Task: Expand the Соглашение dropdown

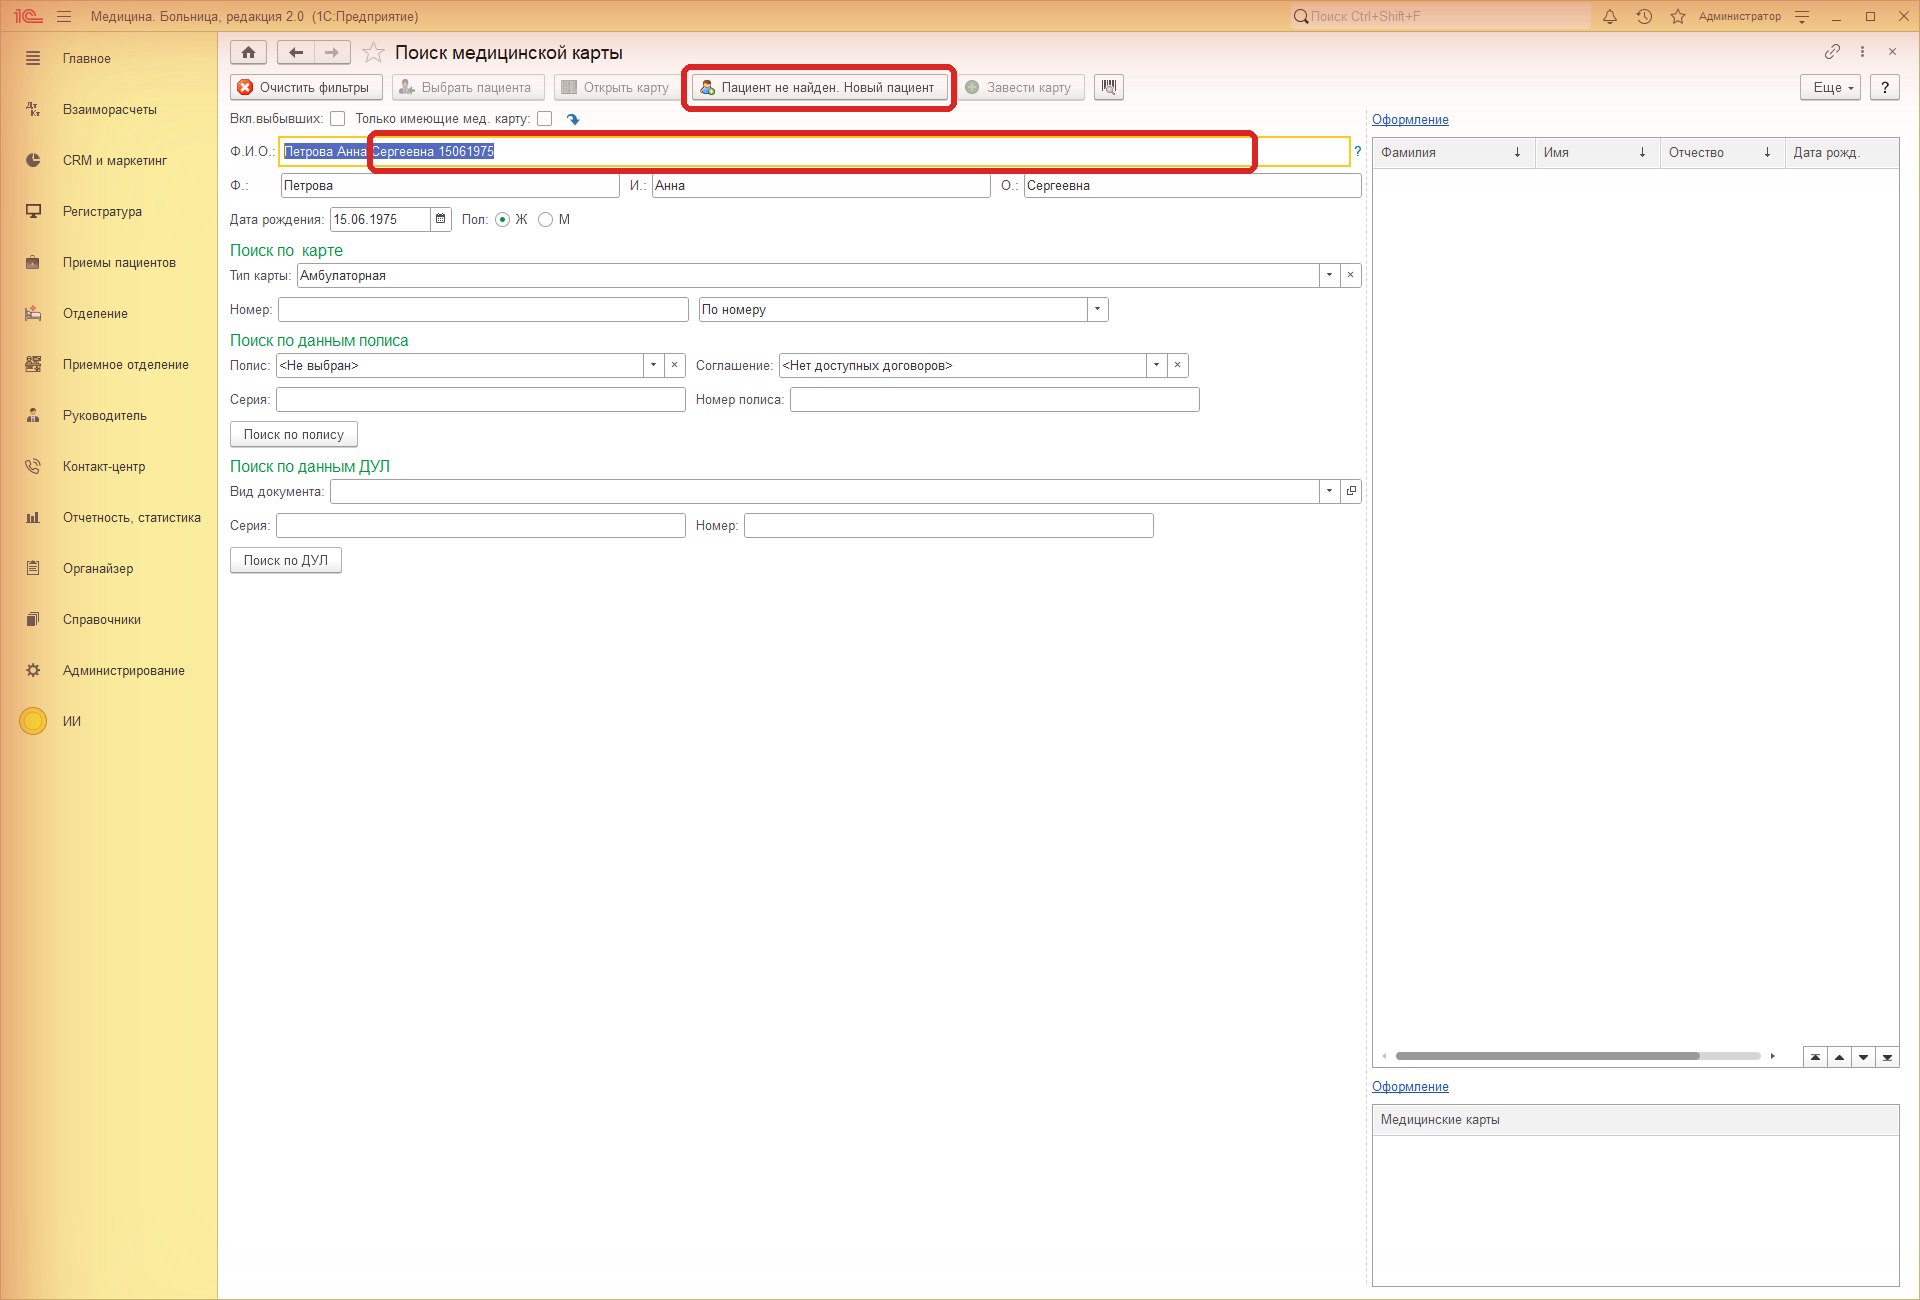Action: point(1157,365)
